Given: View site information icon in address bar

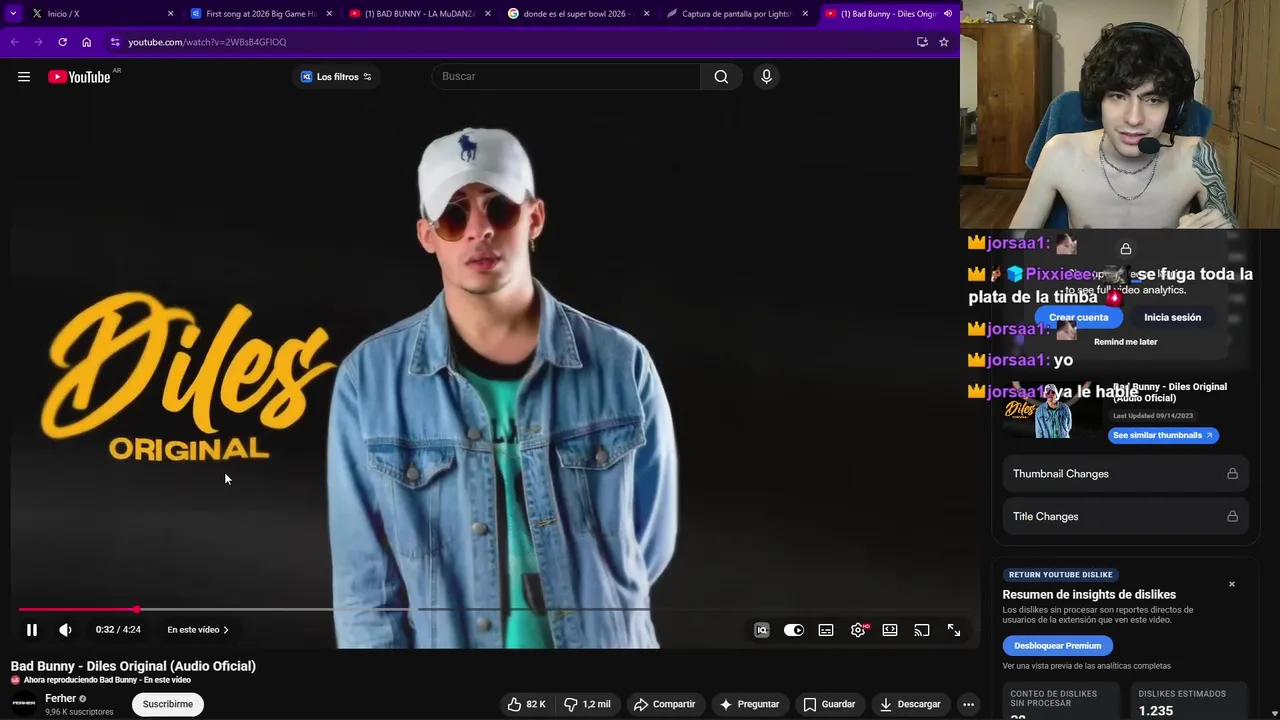Looking at the screenshot, I should click(x=115, y=42).
